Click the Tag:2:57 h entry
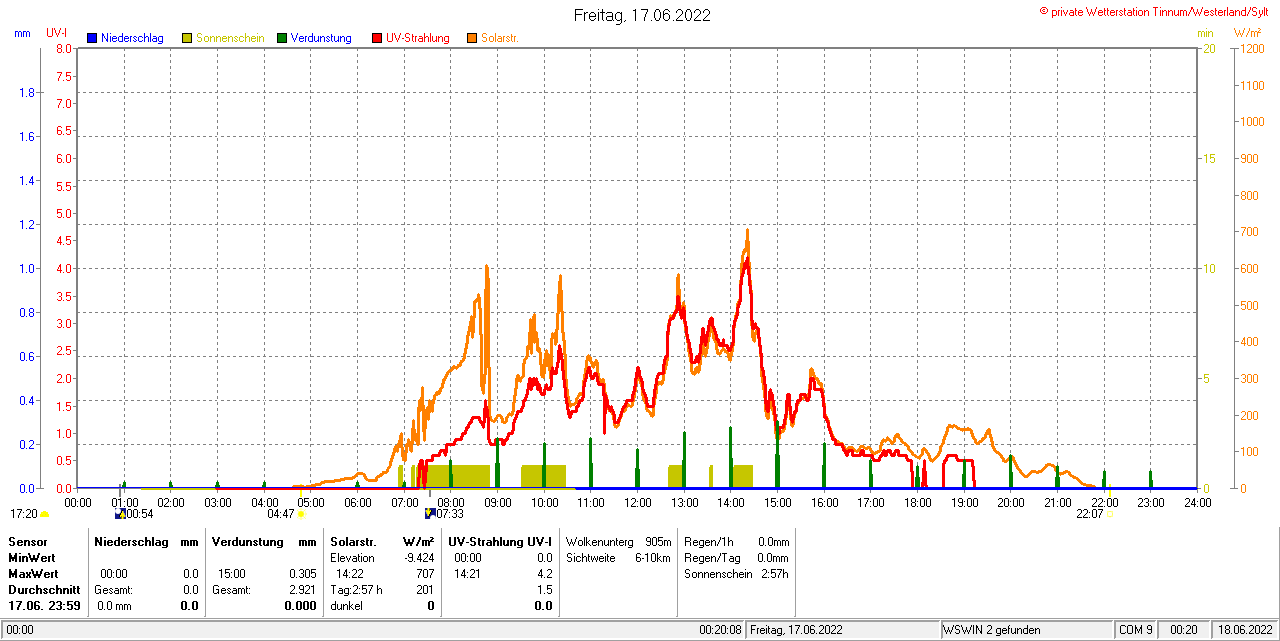This screenshot has width=1280, height=641. pos(356,589)
